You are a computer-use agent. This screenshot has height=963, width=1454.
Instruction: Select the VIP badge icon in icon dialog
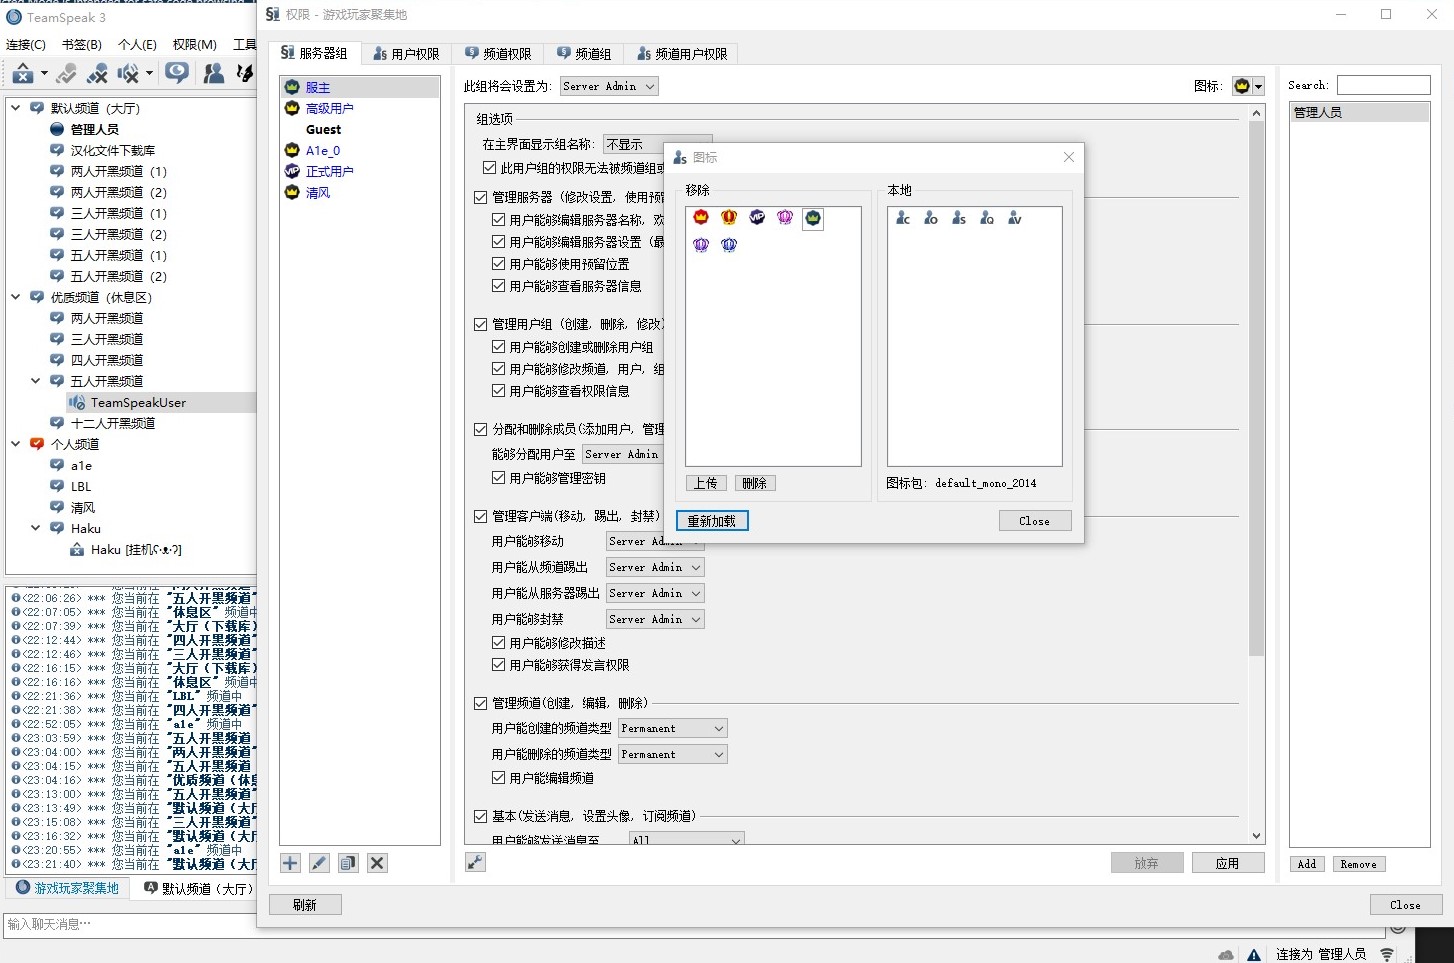pos(757,217)
